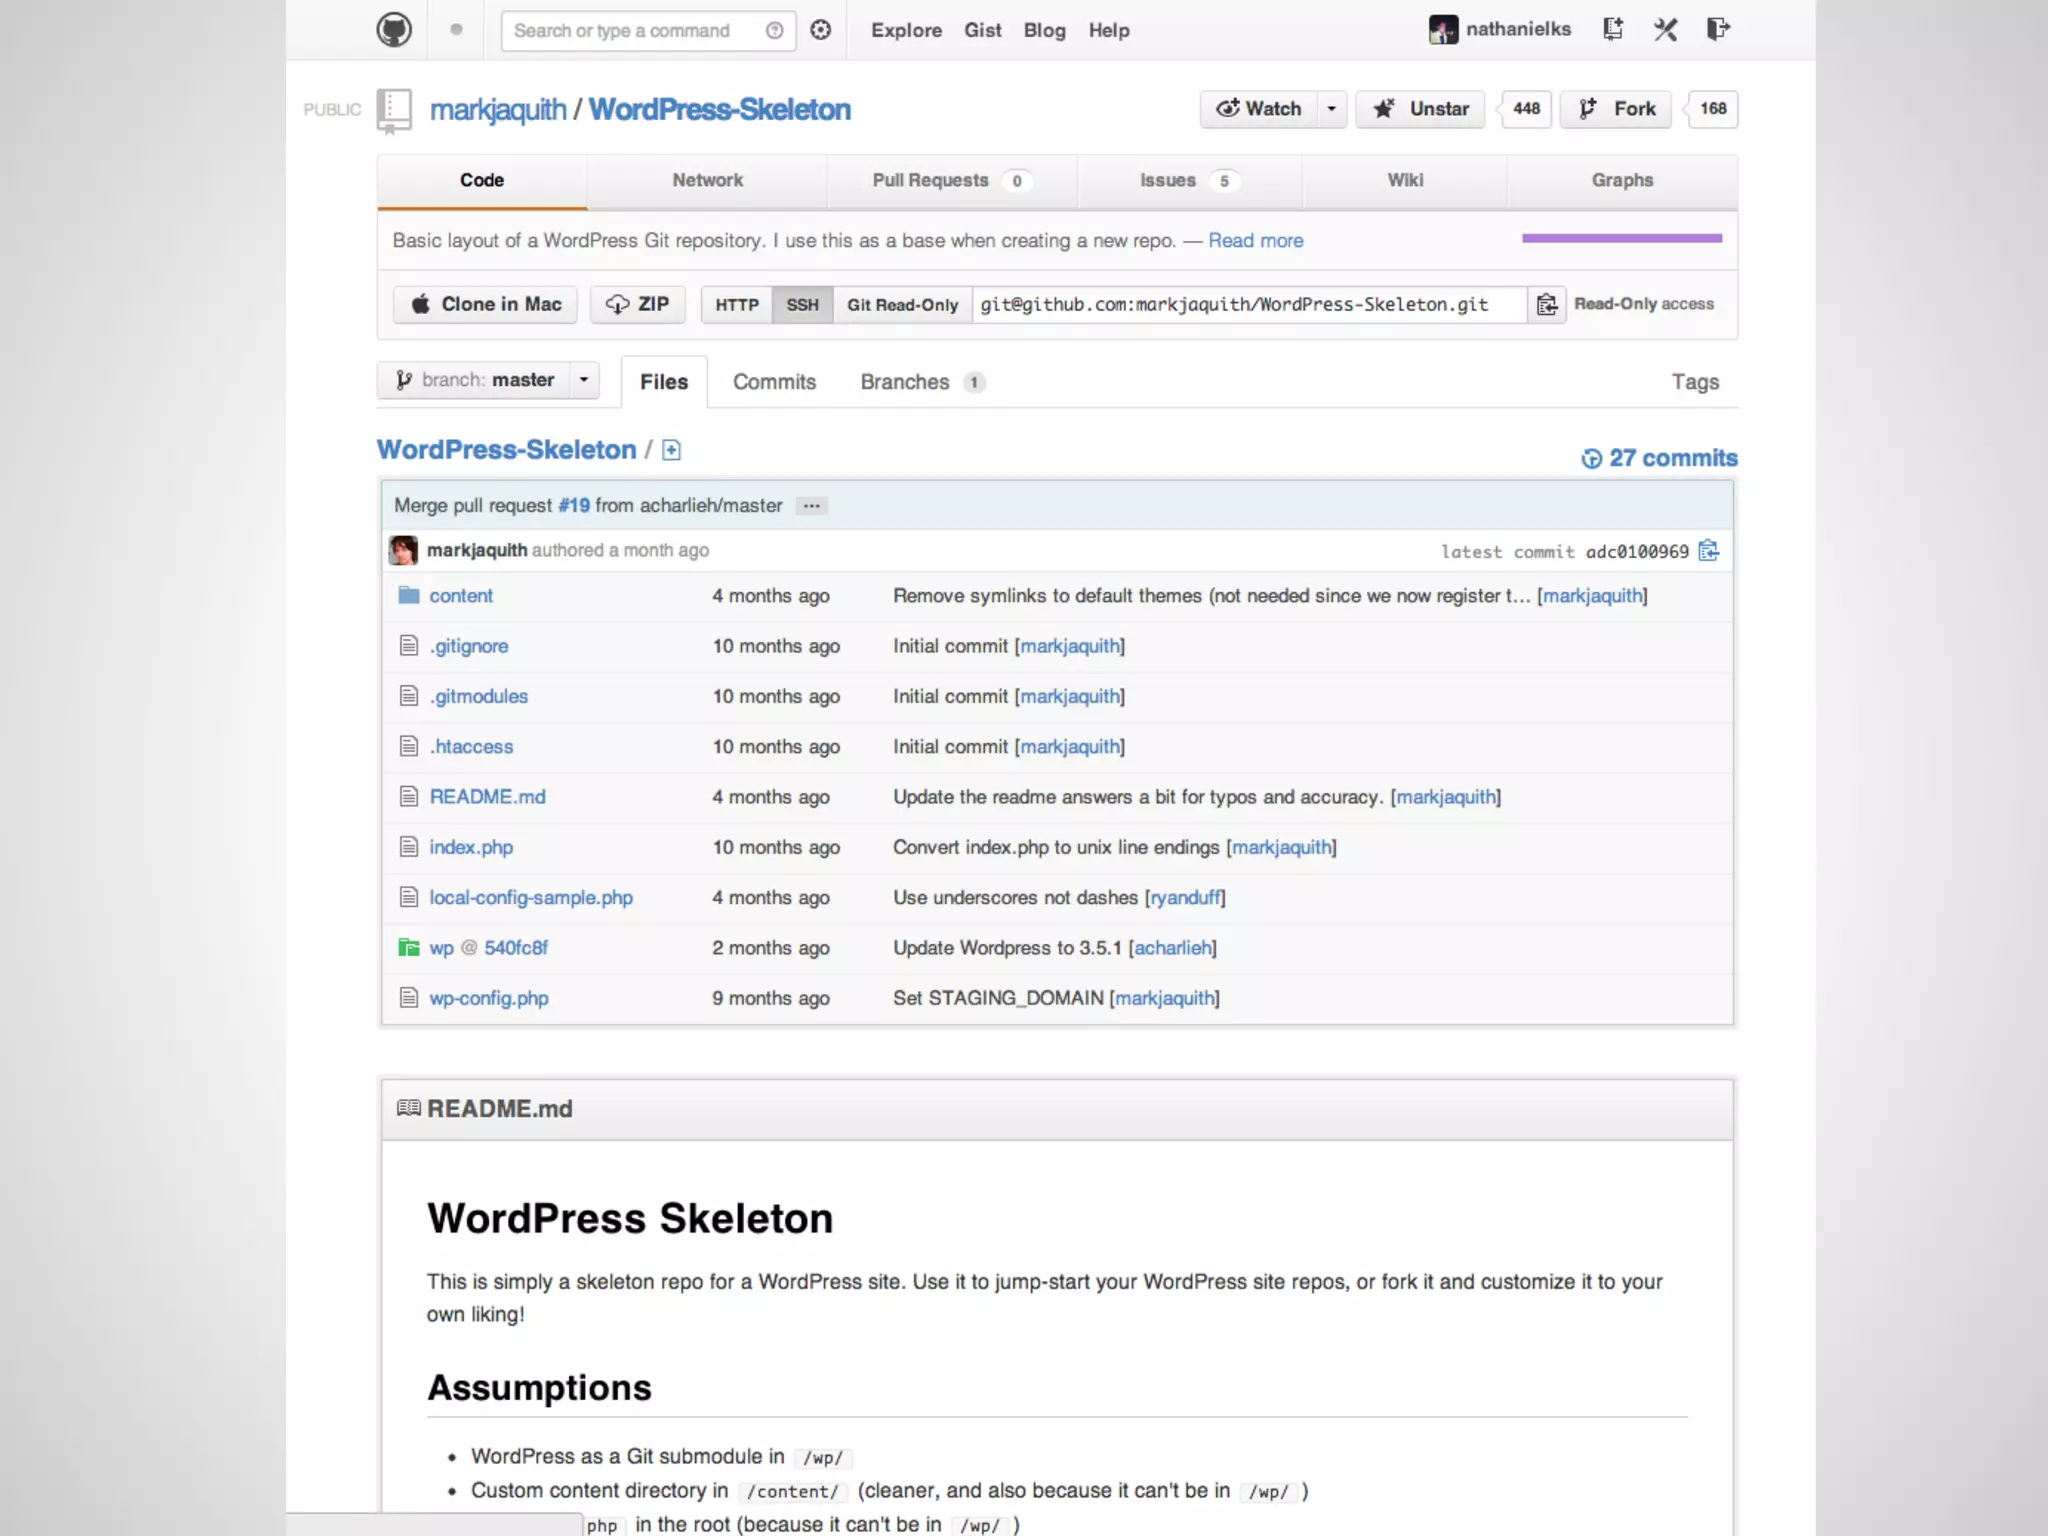Open account settings tools icon
The image size is (2048, 1536).
pyautogui.click(x=1665, y=29)
